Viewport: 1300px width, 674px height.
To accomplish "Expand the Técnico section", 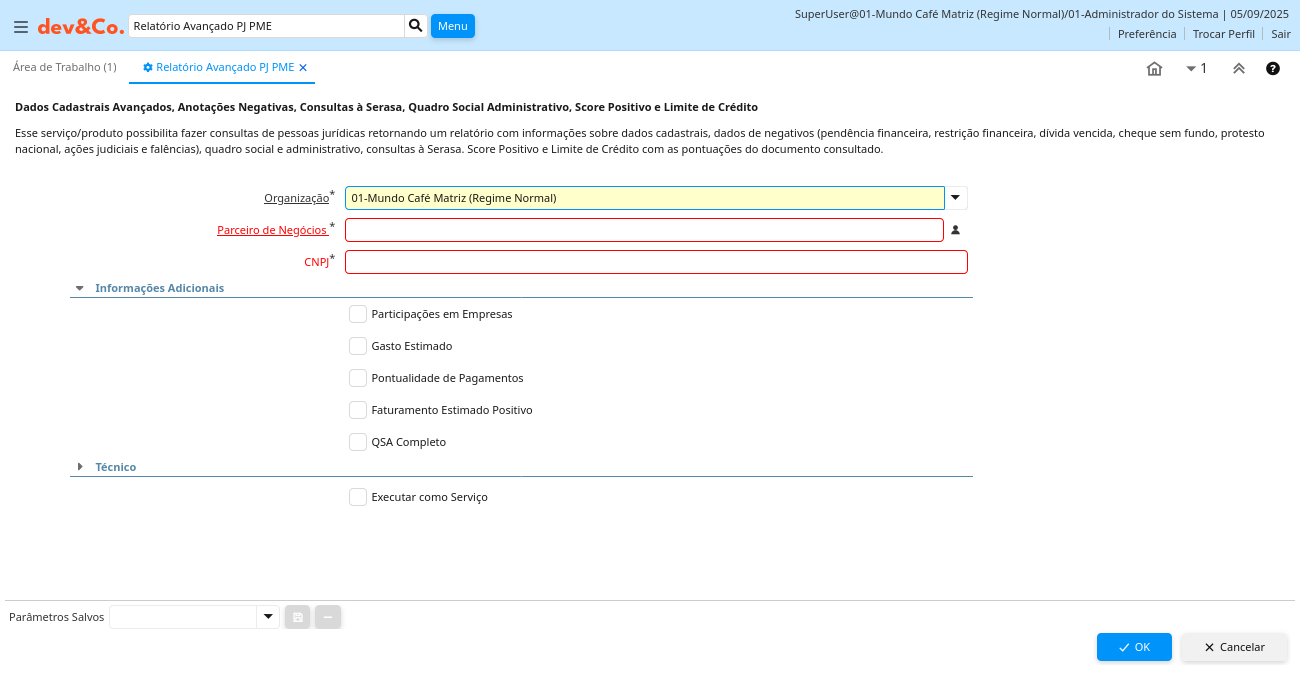I will pyautogui.click(x=80, y=467).
